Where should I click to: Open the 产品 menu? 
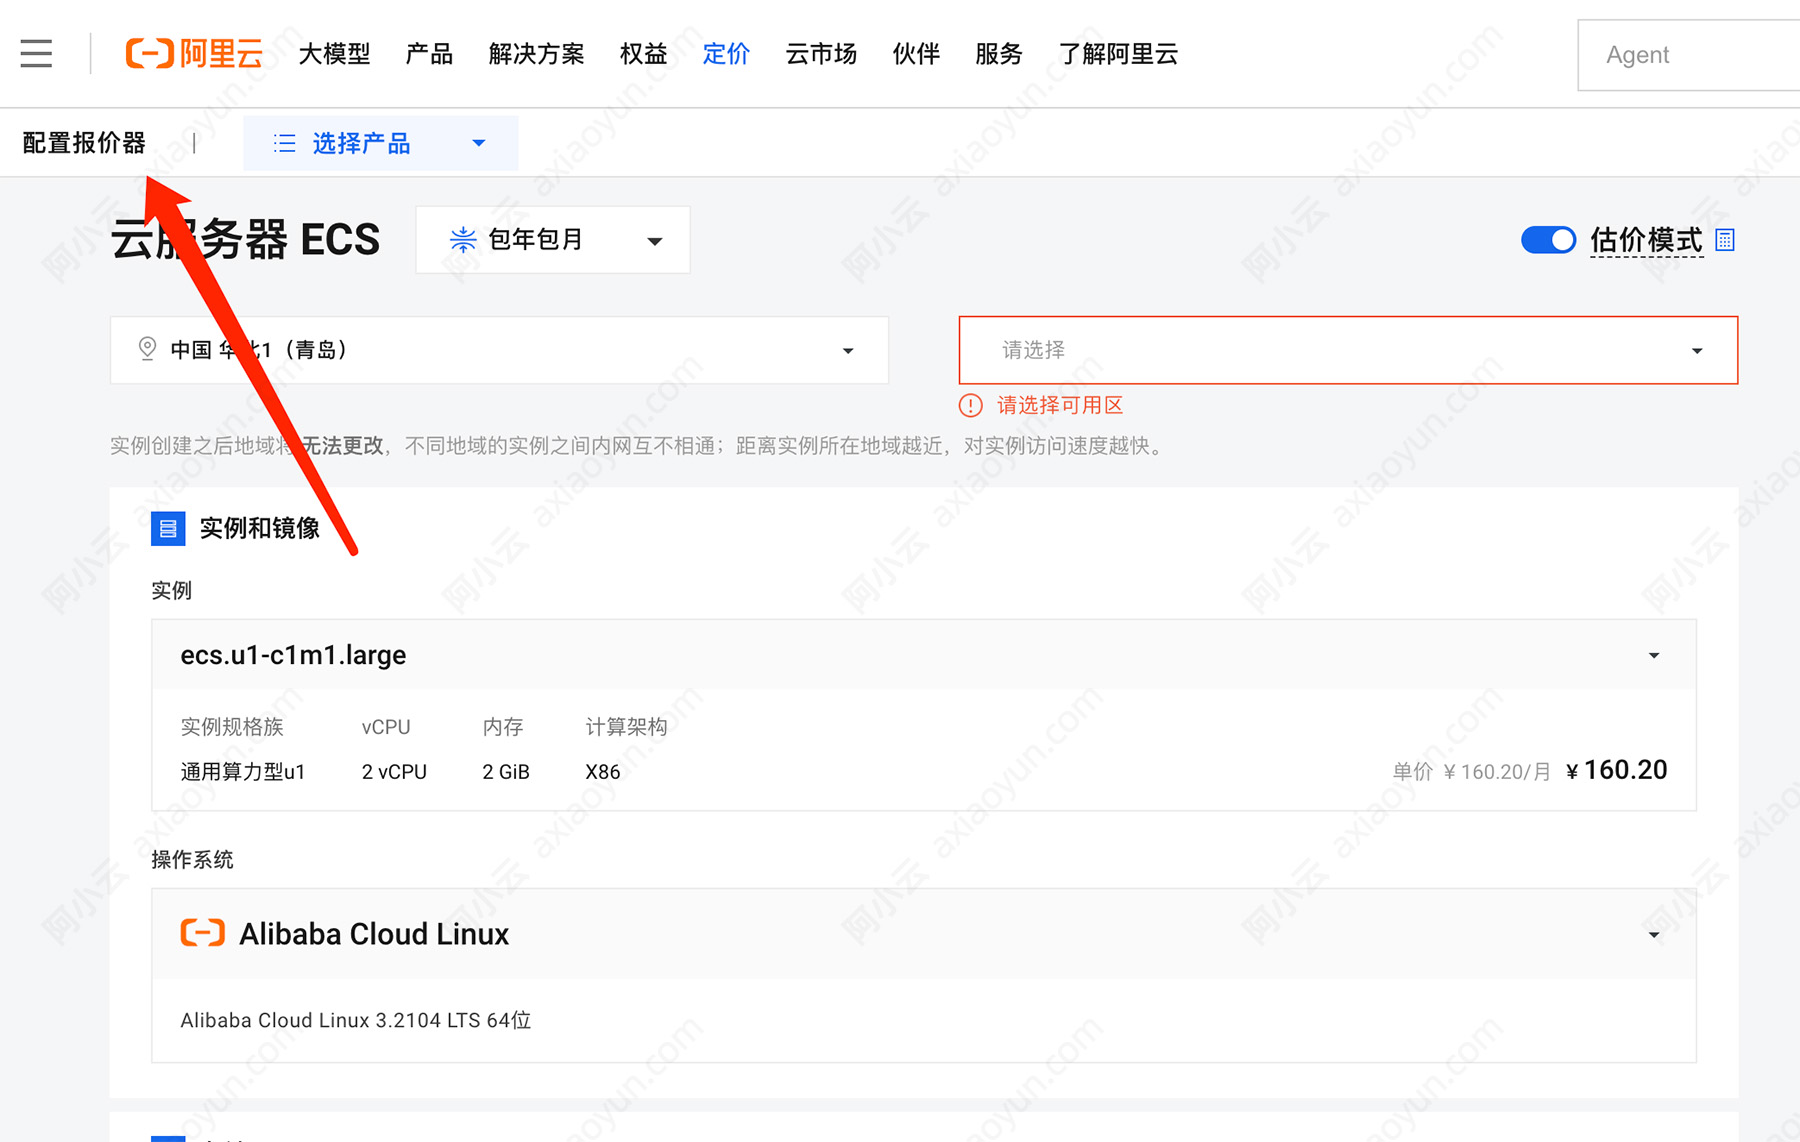(429, 54)
